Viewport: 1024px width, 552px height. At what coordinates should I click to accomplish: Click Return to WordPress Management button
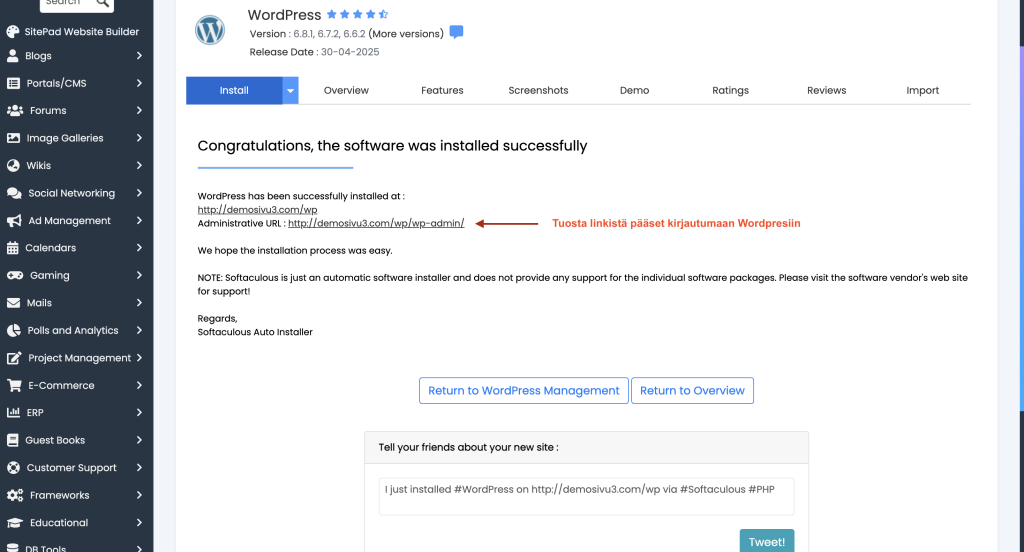(524, 391)
